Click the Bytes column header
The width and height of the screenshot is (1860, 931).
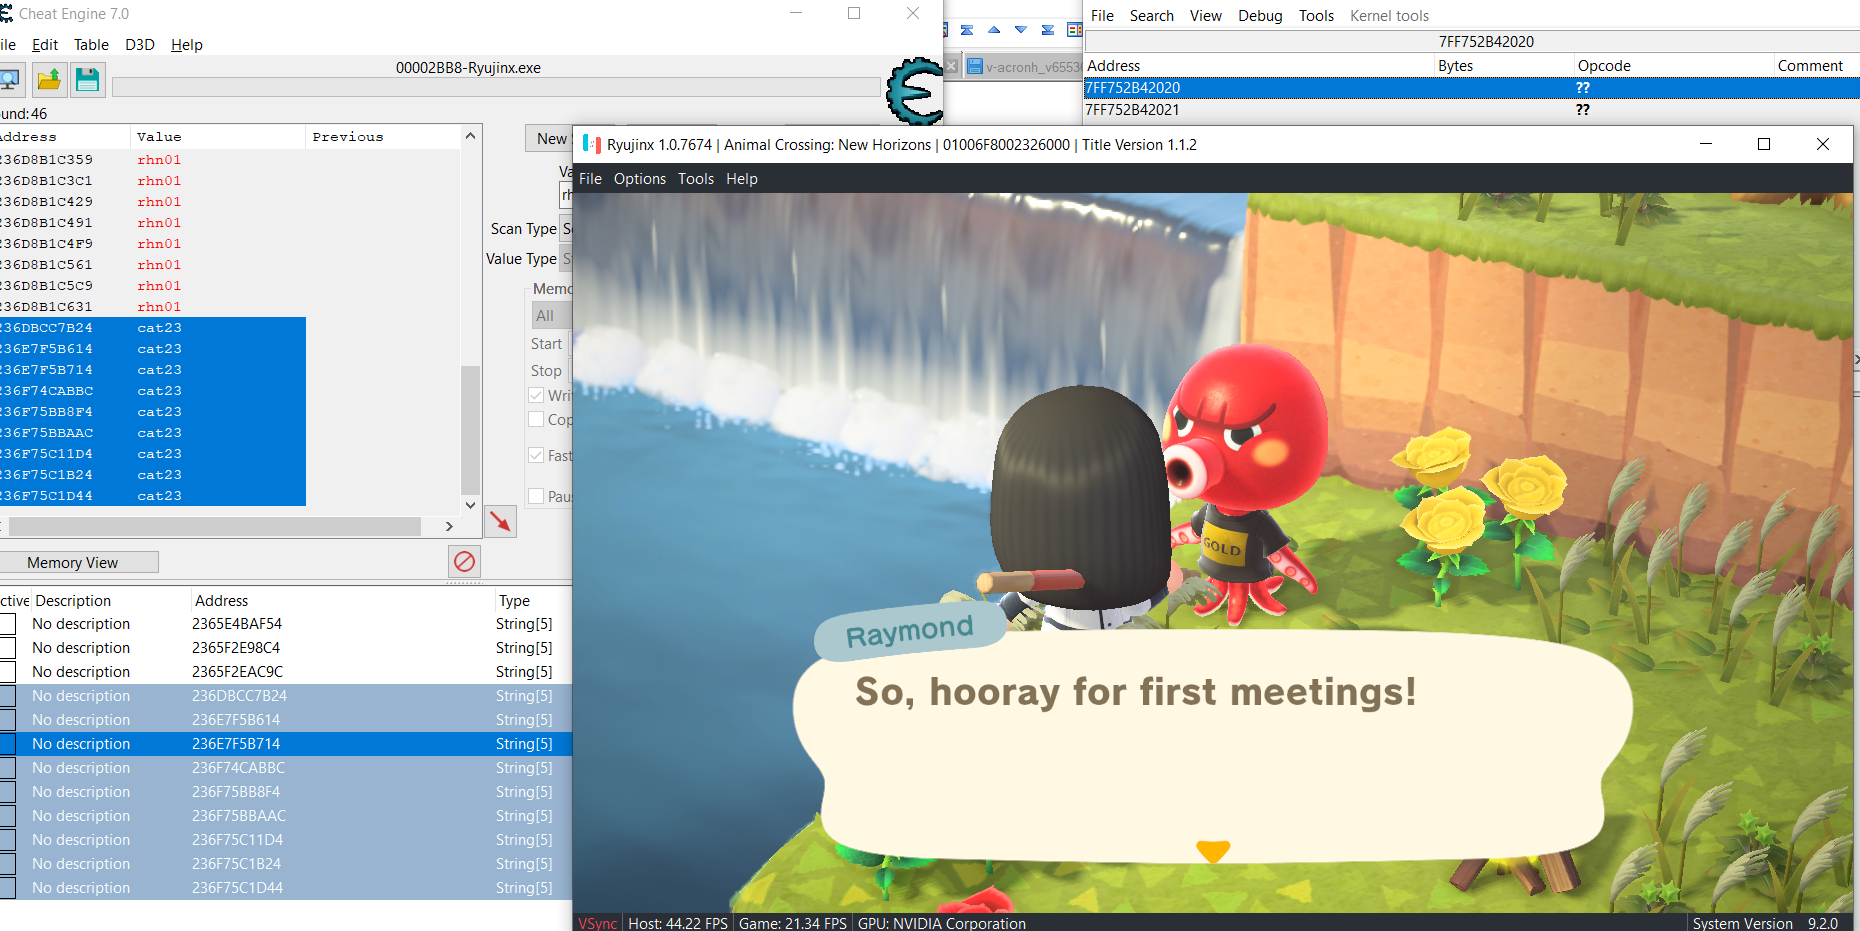(1504, 65)
